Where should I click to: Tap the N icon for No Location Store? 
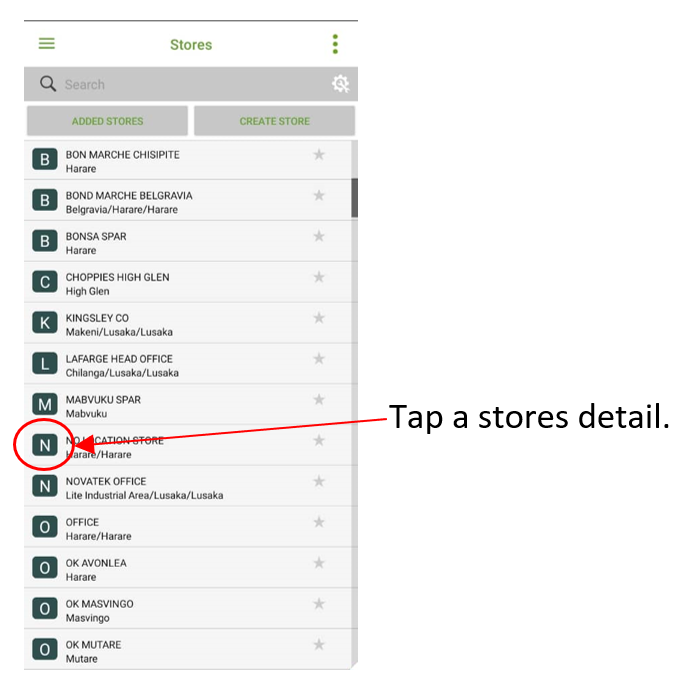[45, 445]
